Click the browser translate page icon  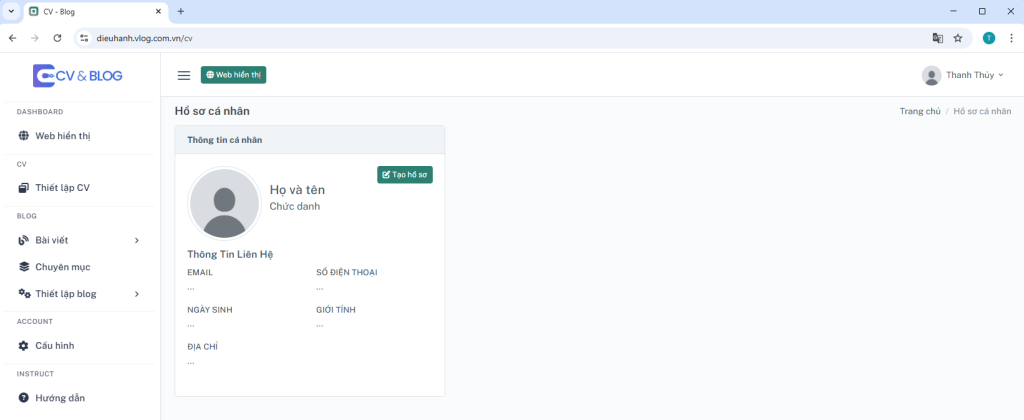[938, 38]
